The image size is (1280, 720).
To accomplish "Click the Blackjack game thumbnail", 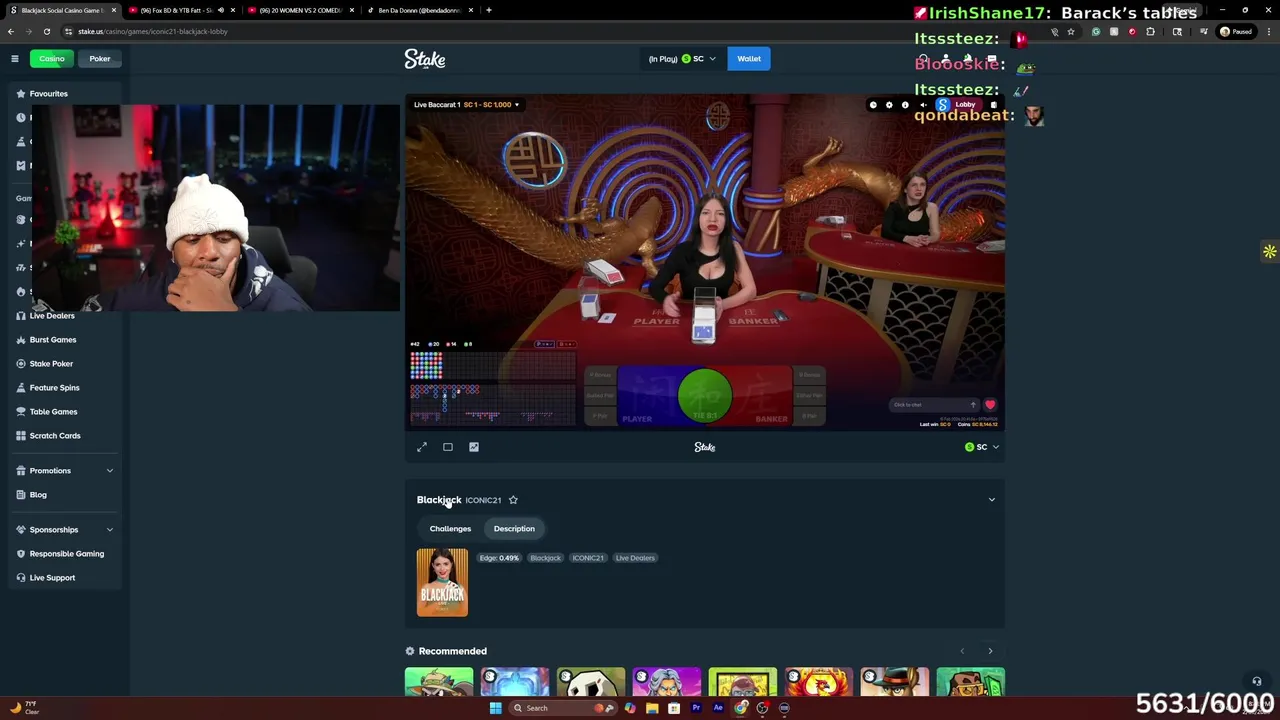I will click(442, 583).
